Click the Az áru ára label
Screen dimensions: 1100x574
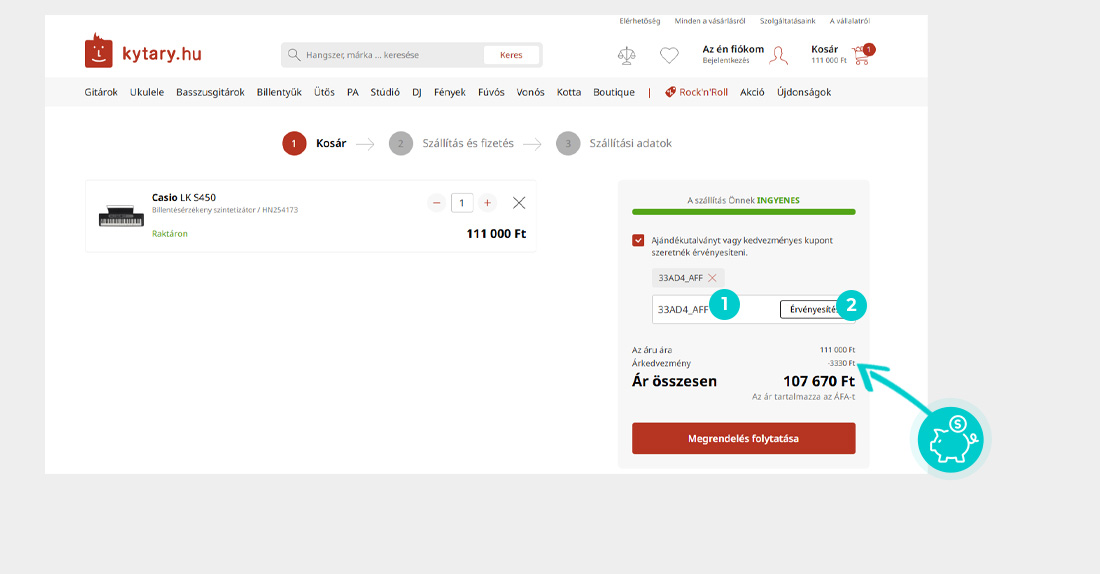[652, 349]
